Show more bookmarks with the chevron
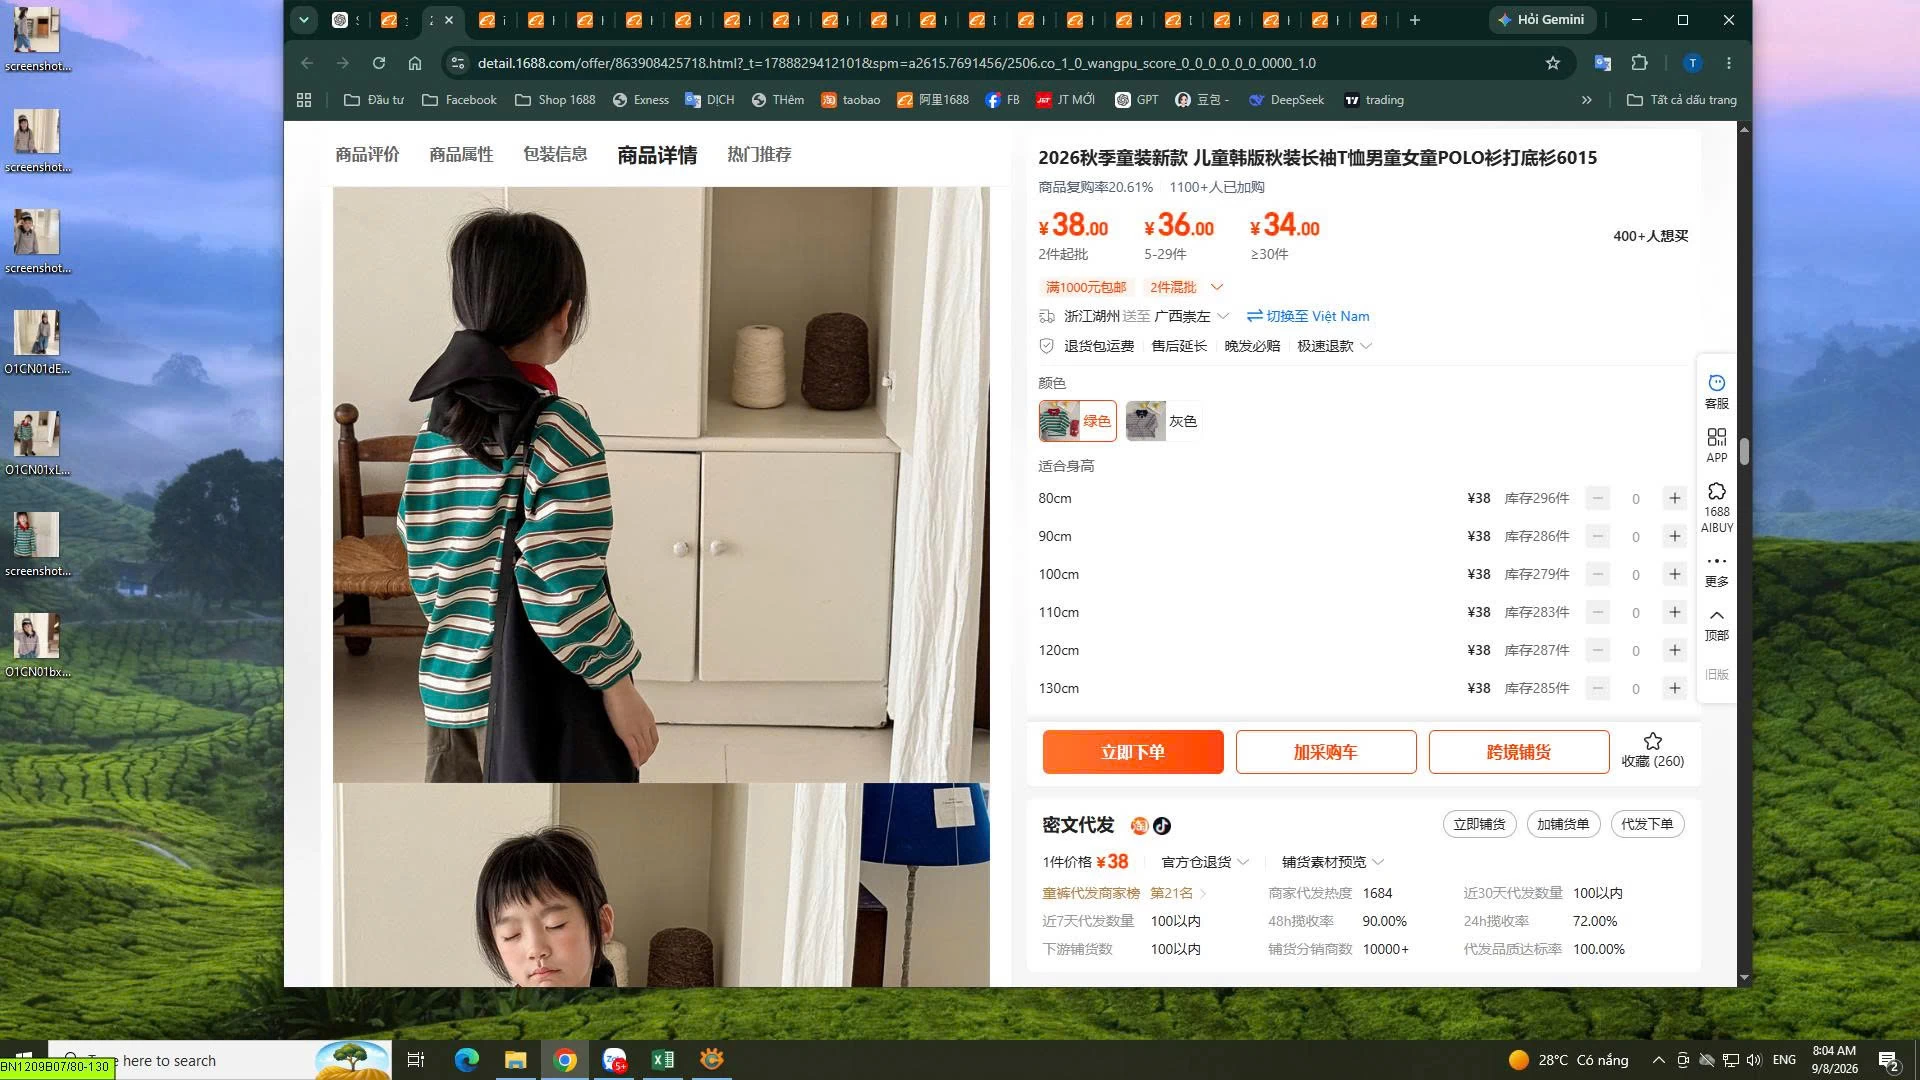Viewport: 1920px width, 1080px height. click(1586, 100)
